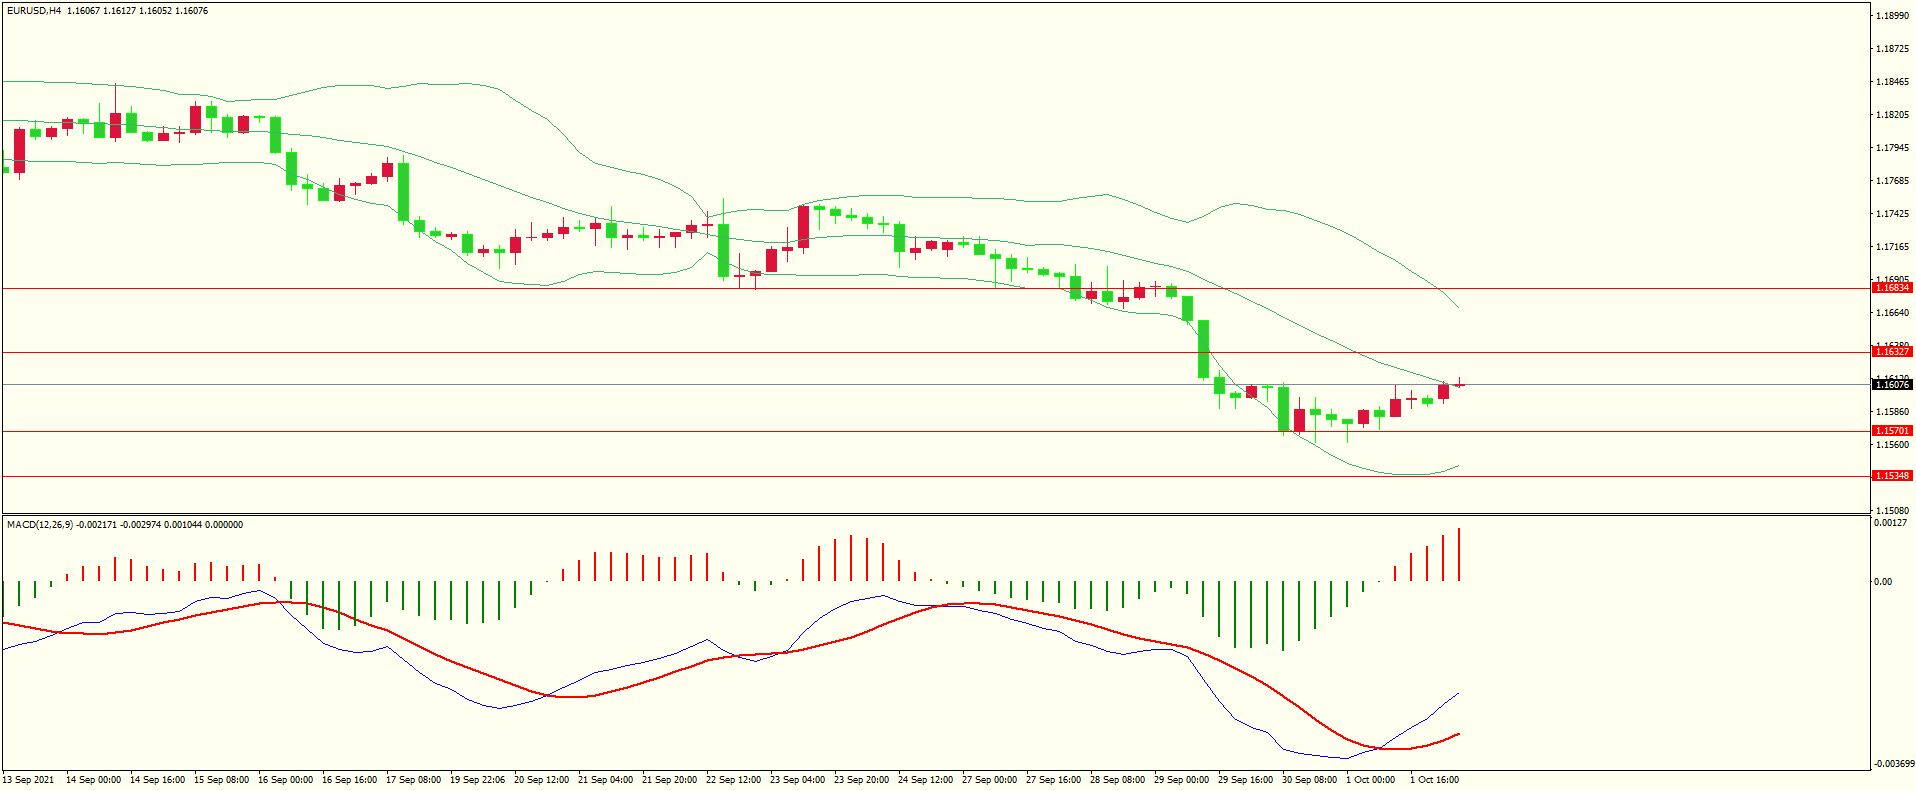This screenshot has height=791, width=1916.
Task: Click the 16 Sep 16:00 time label
Action: point(350,780)
